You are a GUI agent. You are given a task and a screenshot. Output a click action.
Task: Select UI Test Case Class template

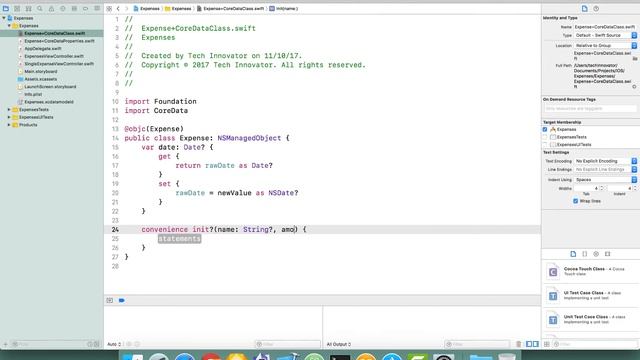tap(591, 296)
